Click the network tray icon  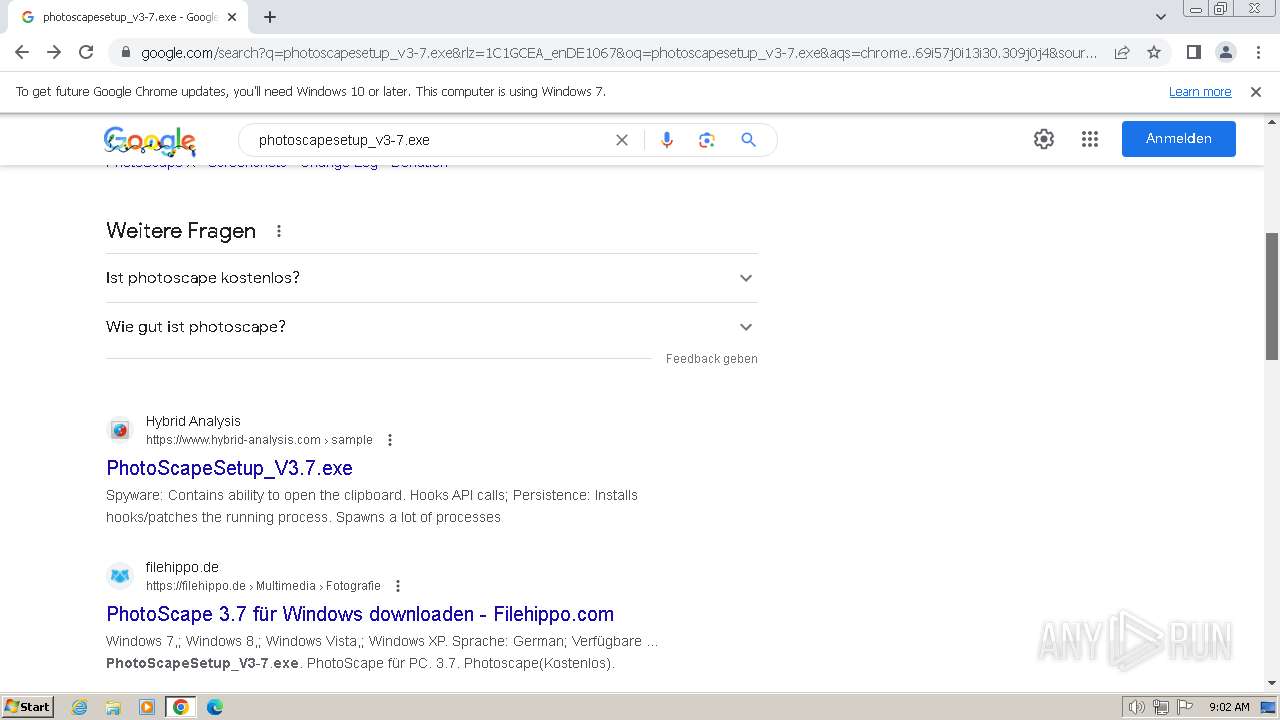tap(1161, 707)
